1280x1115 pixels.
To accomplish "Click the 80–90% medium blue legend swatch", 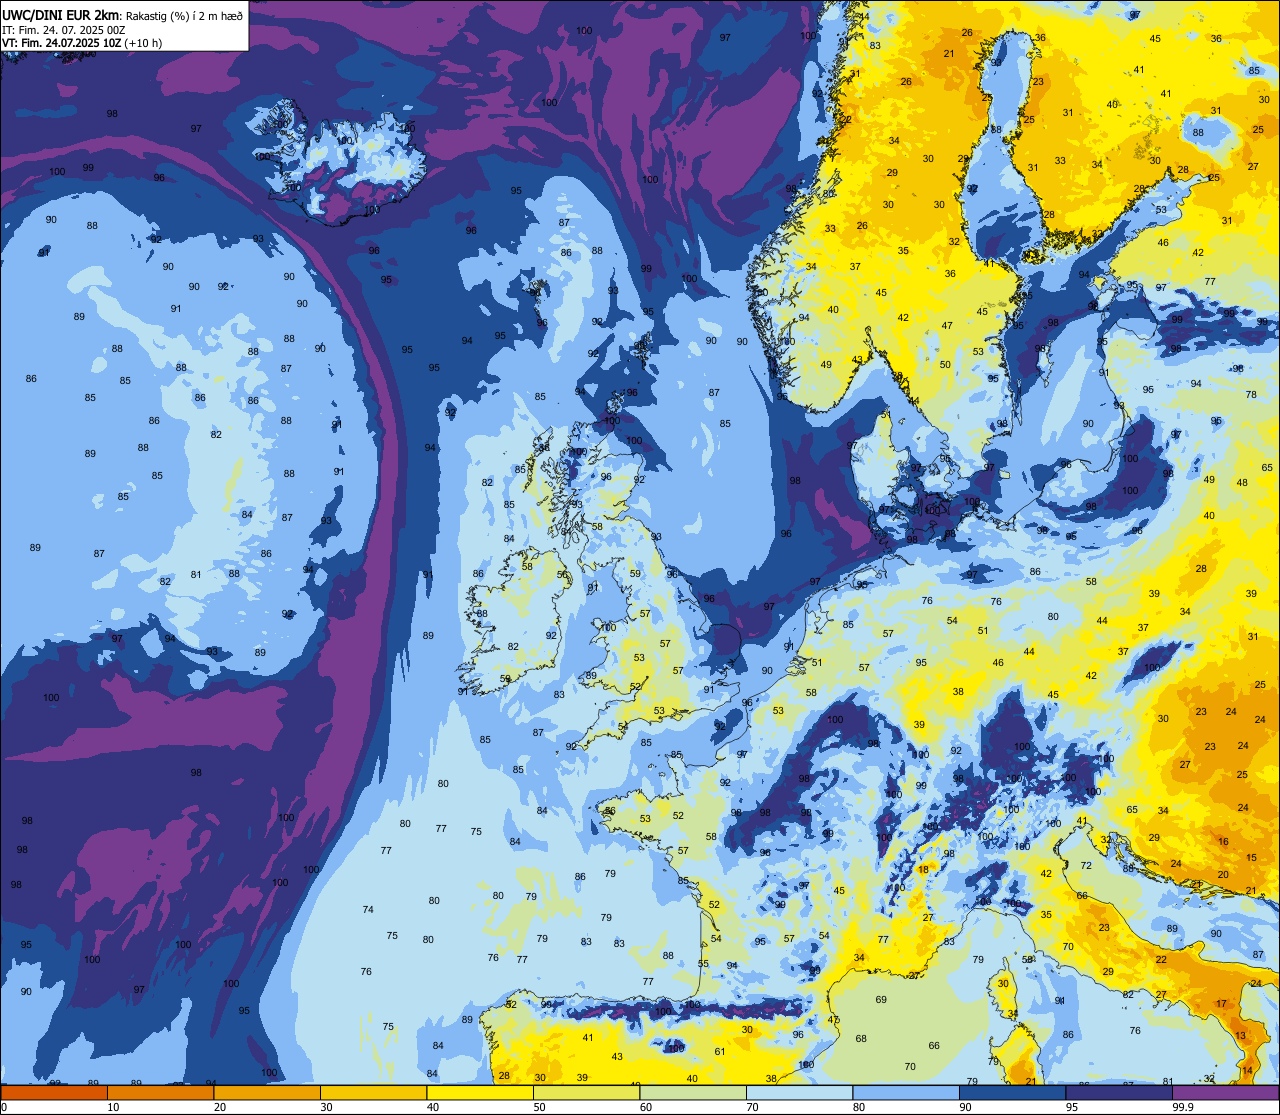I will 907,1092.
